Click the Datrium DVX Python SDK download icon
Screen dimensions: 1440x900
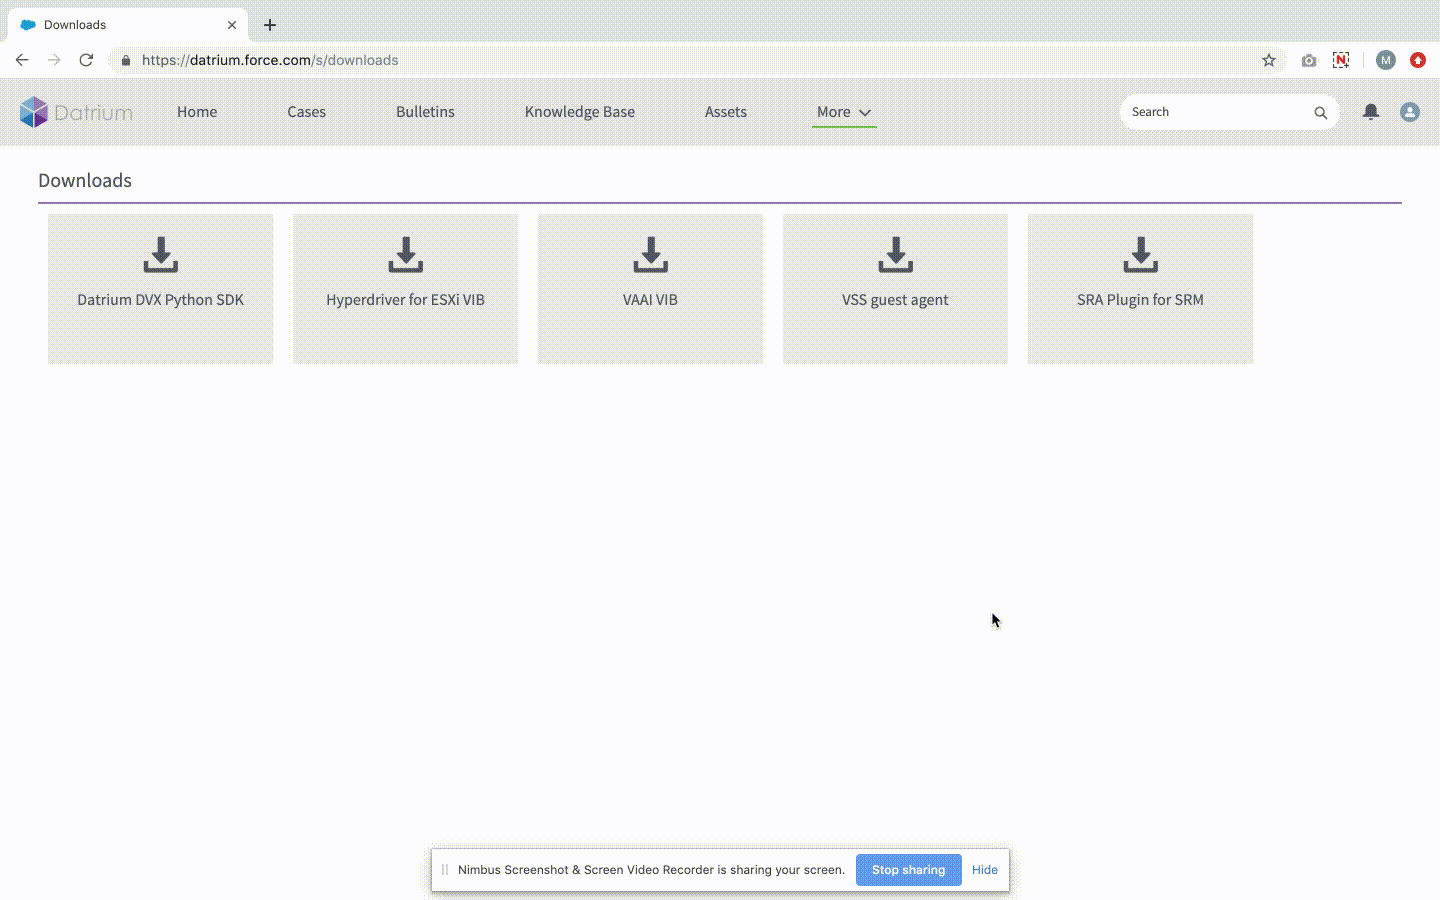(x=160, y=255)
